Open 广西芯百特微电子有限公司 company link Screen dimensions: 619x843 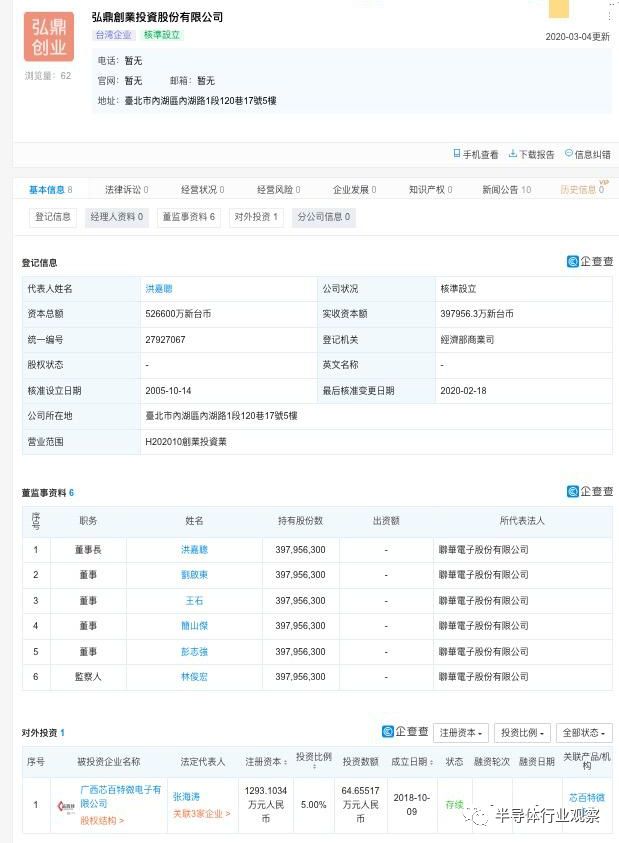coord(120,797)
